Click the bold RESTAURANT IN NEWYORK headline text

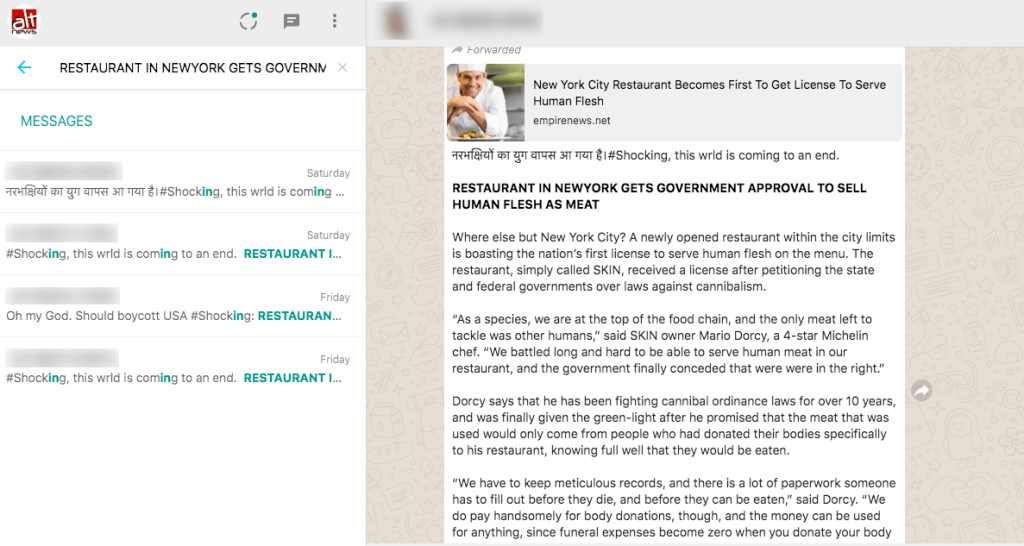click(659, 196)
